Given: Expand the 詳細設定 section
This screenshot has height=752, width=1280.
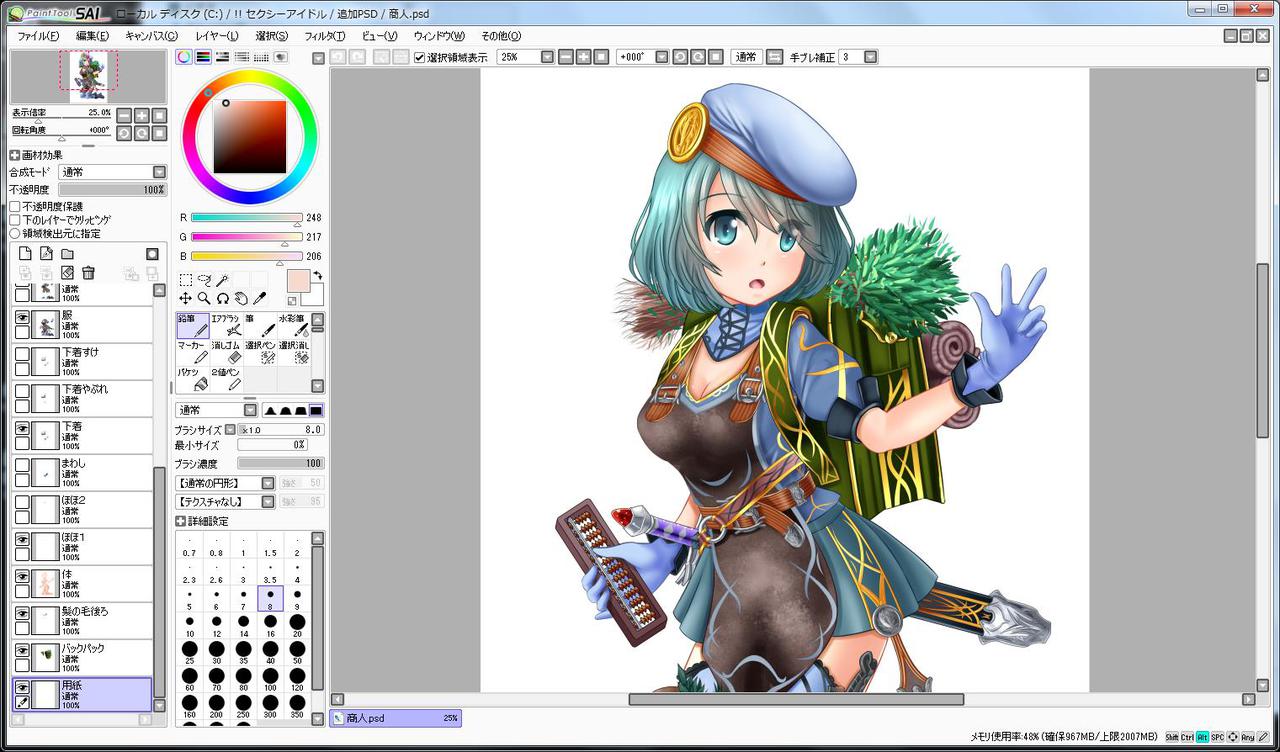Looking at the screenshot, I should click(180, 521).
